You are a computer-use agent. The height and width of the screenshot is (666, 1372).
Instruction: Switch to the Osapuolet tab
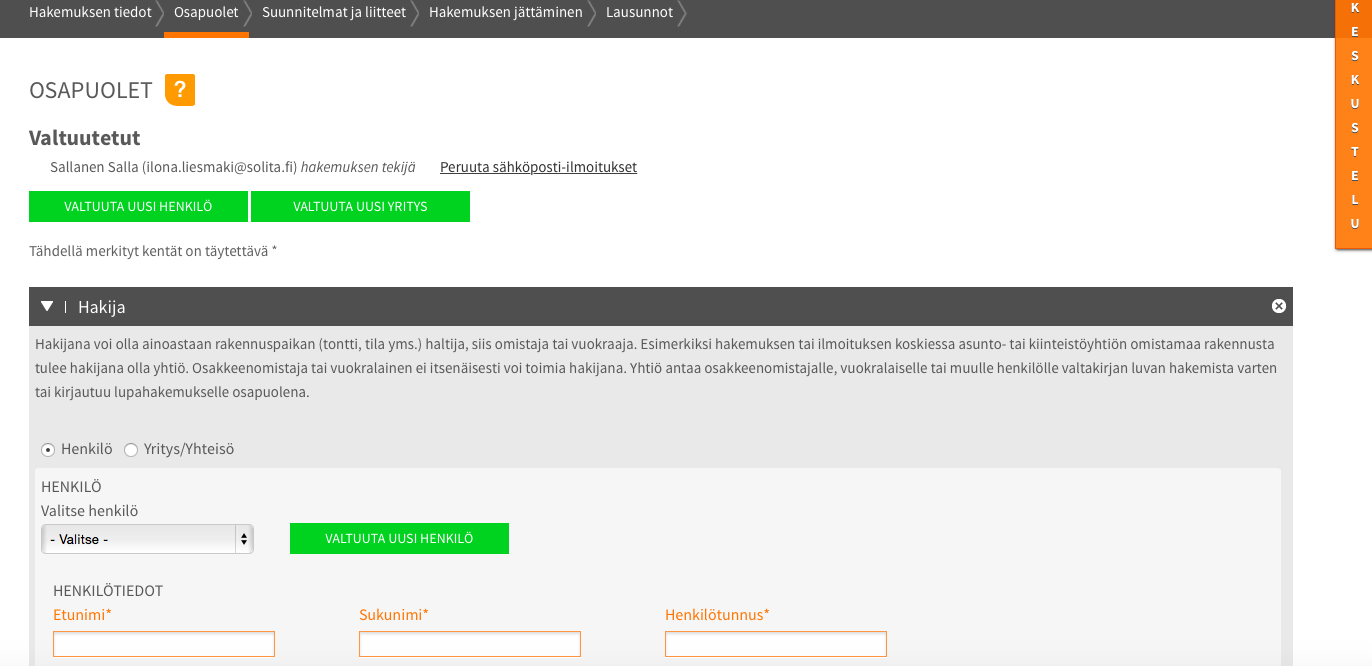click(x=206, y=13)
